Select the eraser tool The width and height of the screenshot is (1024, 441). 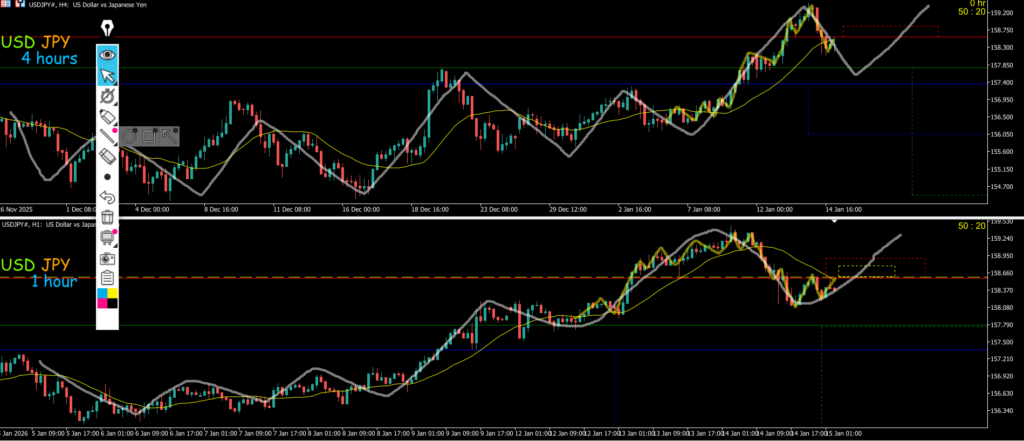pyautogui.click(x=108, y=157)
